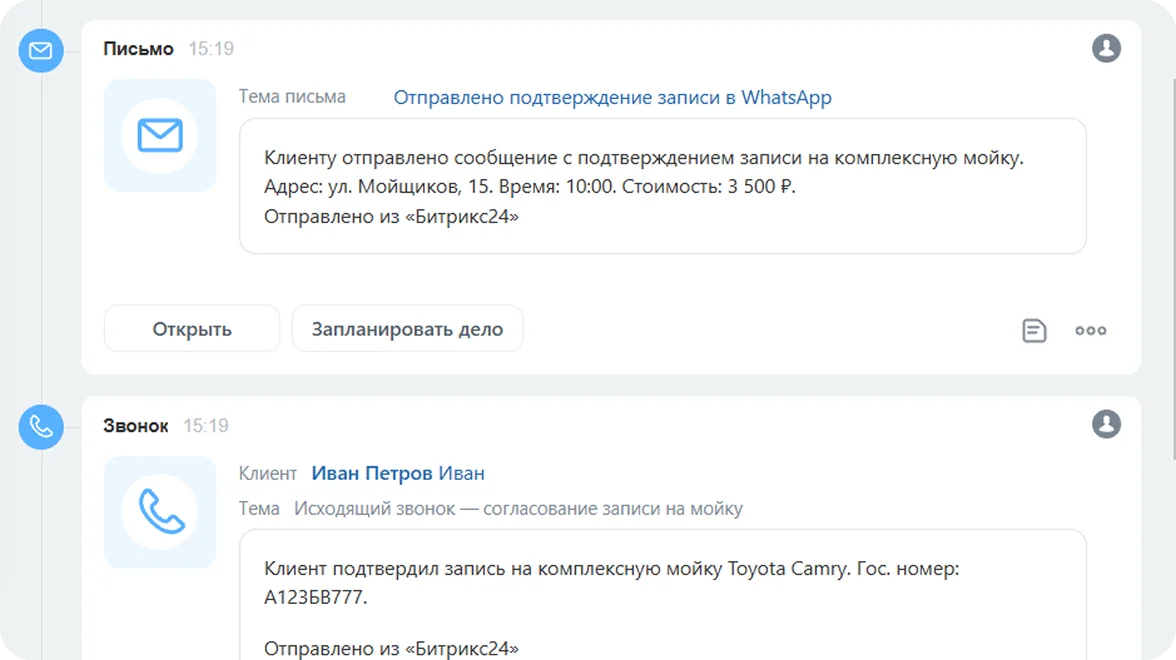Viewport: 1176px width, 660px height.
Task: Click the blue mail timeline icon beside Письмо
Action: (x=40, y=50)
